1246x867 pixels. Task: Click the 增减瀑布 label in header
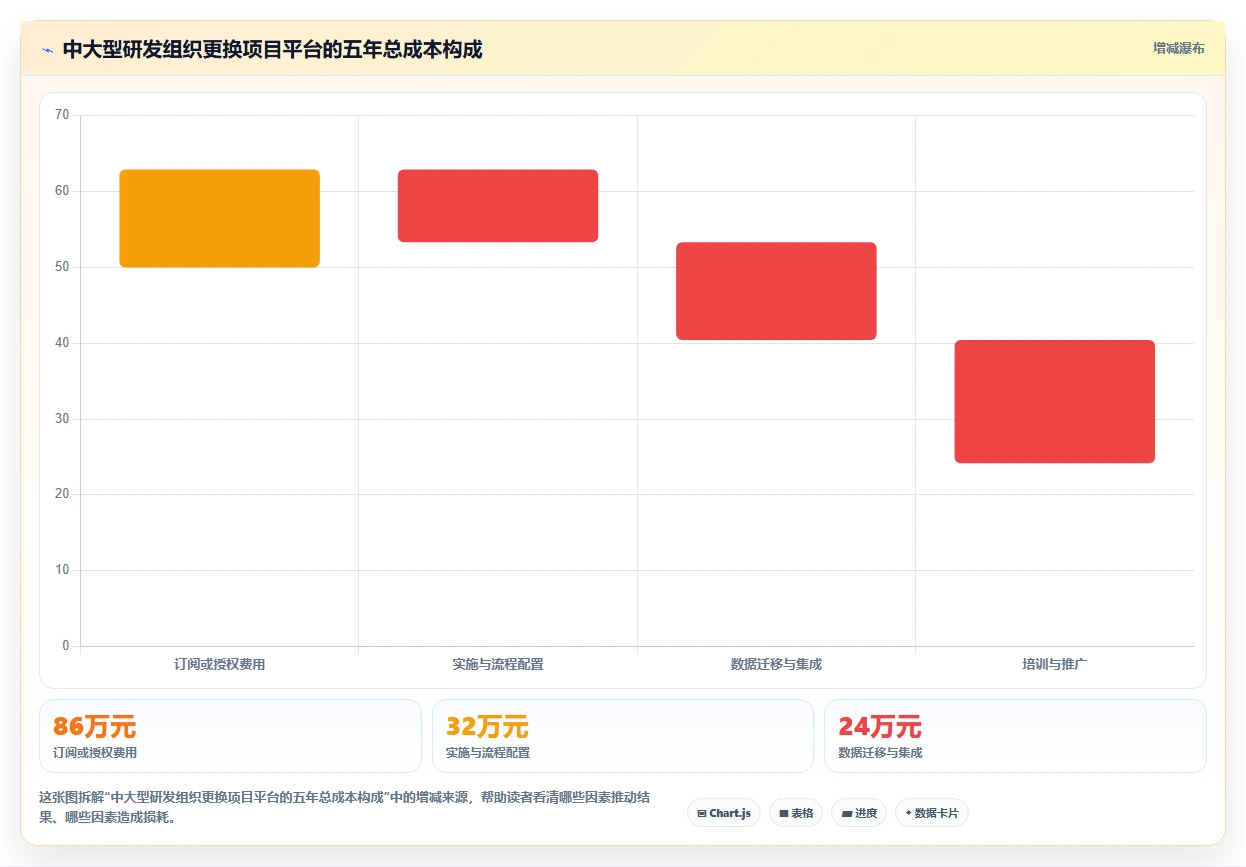[x=1178, y=48]
